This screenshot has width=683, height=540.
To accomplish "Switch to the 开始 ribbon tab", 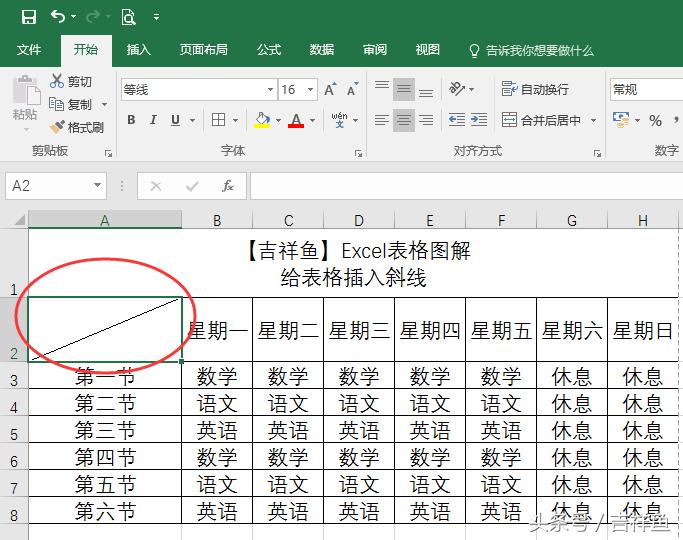I will (x=86, y=50).
